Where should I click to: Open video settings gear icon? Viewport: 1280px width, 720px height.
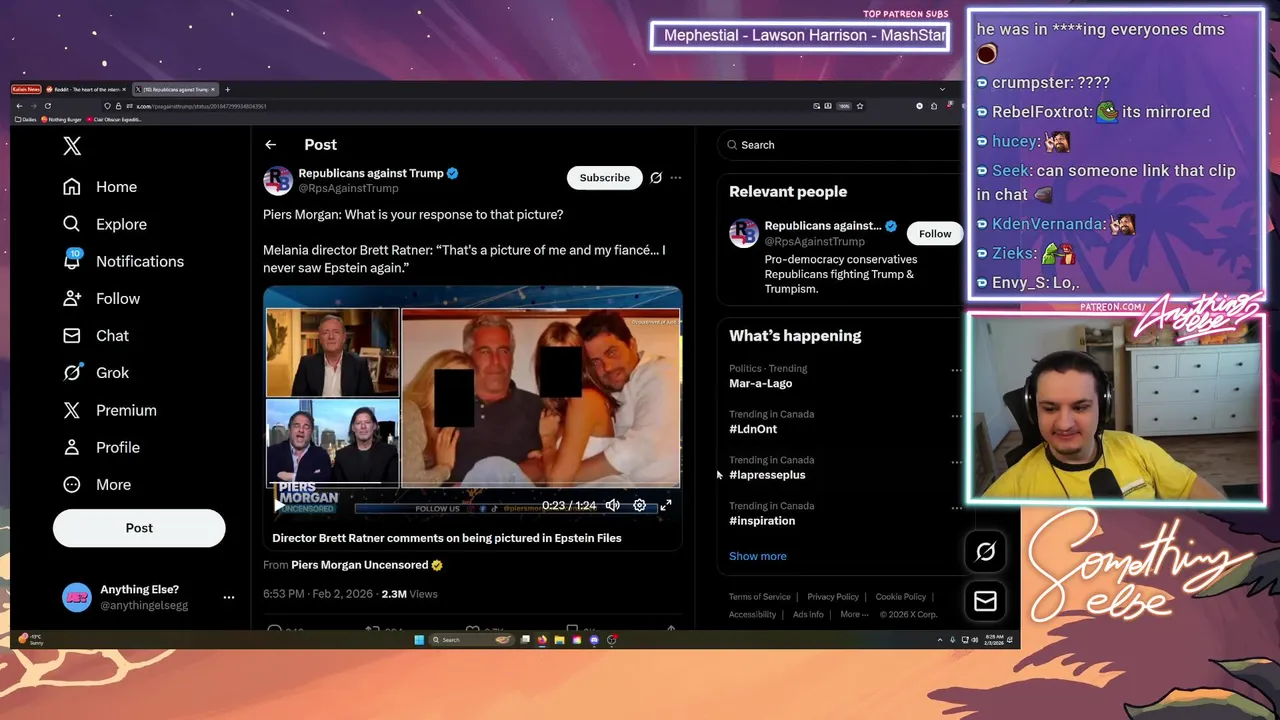coord(640,505)
